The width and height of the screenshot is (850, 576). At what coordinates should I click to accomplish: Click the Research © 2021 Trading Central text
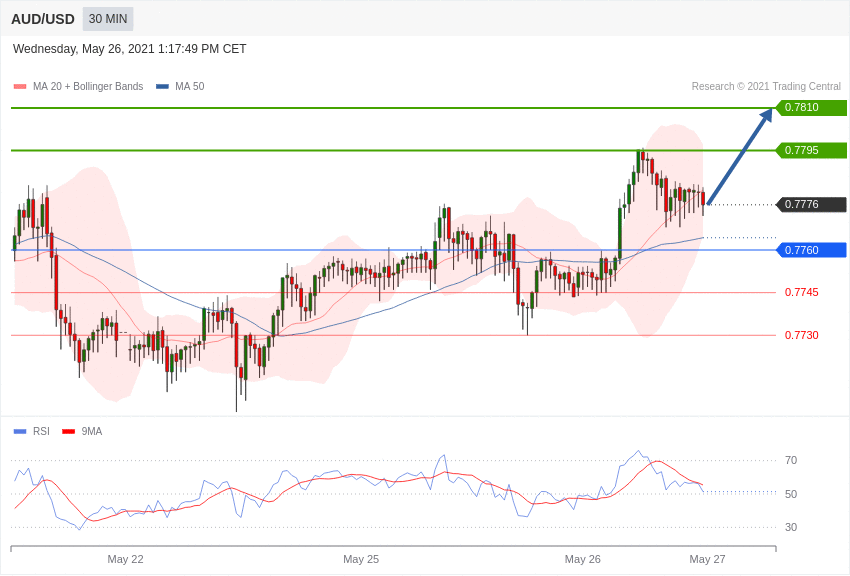click(x=766, y=87)
